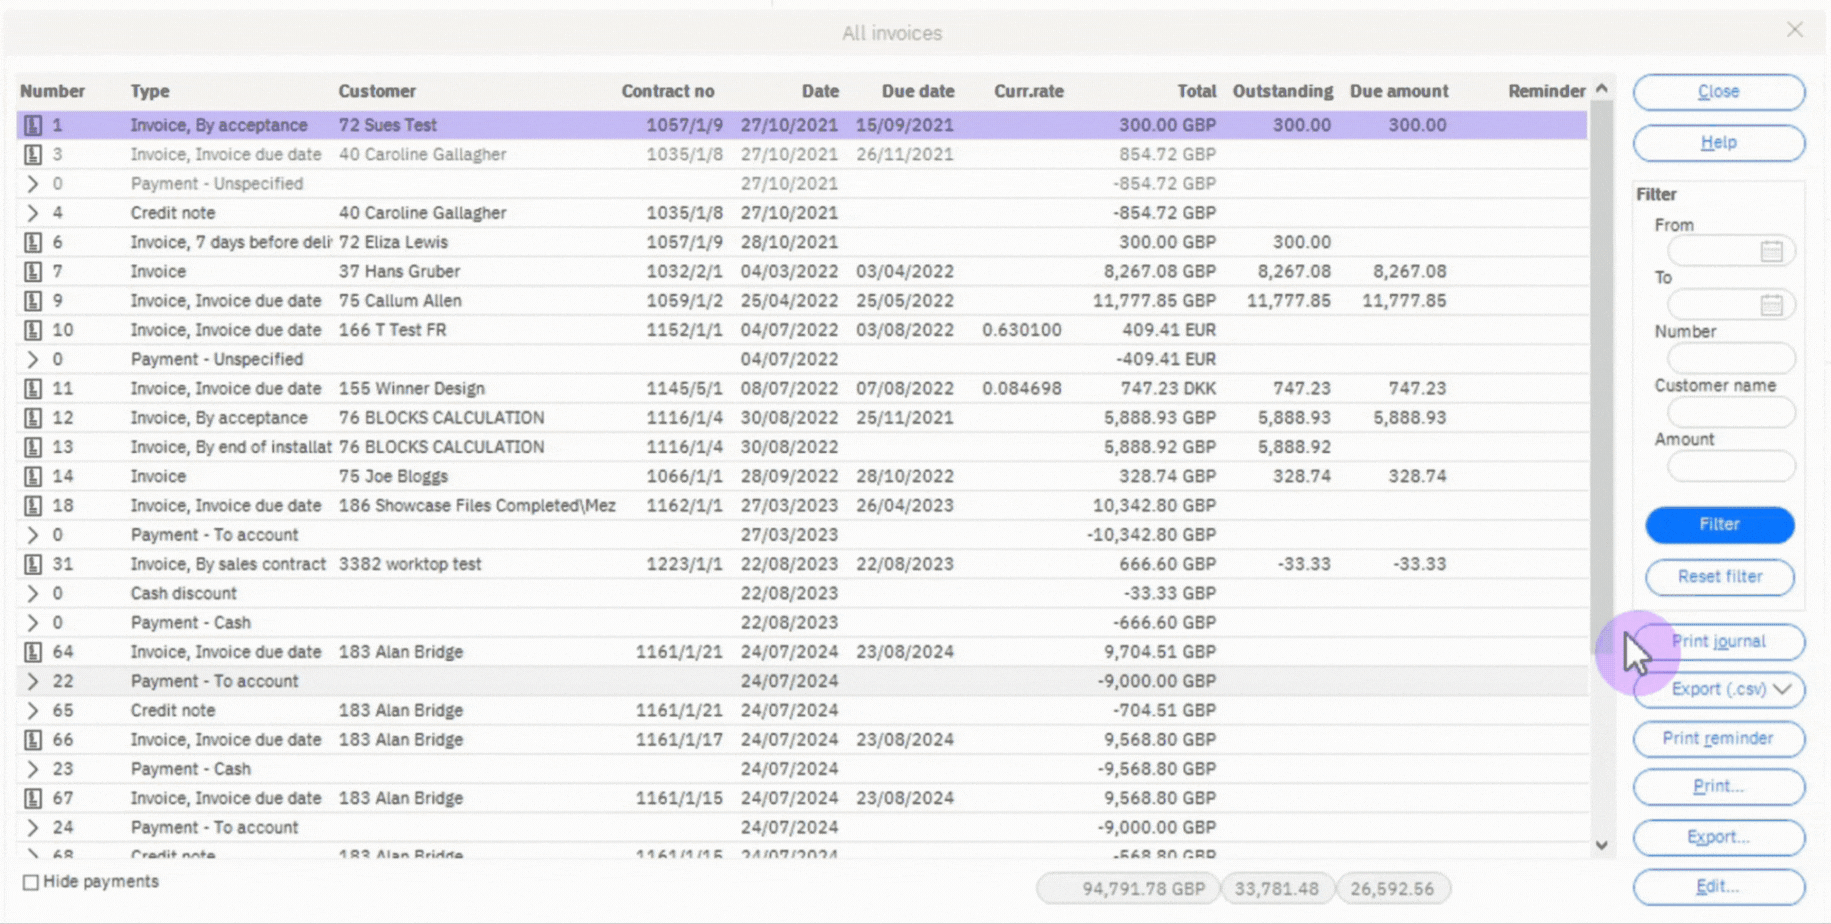Screen dimensions: 1831x924
Task: Click inside the Customer name filter field
Action: [1729, 411]
